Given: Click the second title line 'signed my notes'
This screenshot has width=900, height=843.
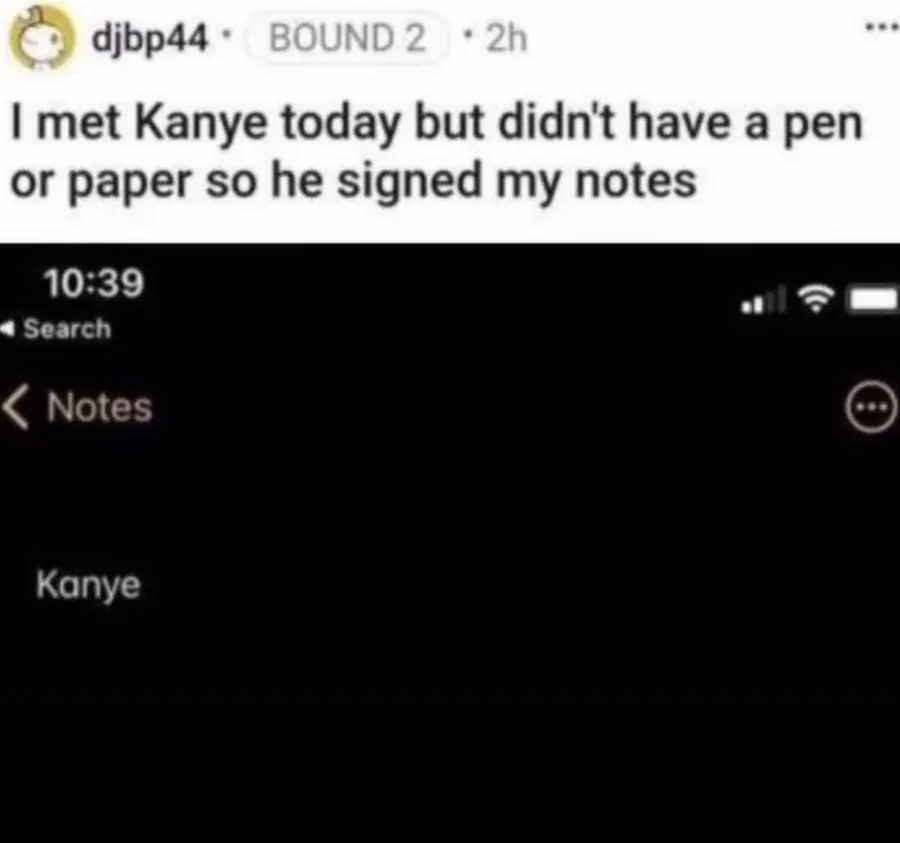Looking at the screenshot, I should [516, 182].
